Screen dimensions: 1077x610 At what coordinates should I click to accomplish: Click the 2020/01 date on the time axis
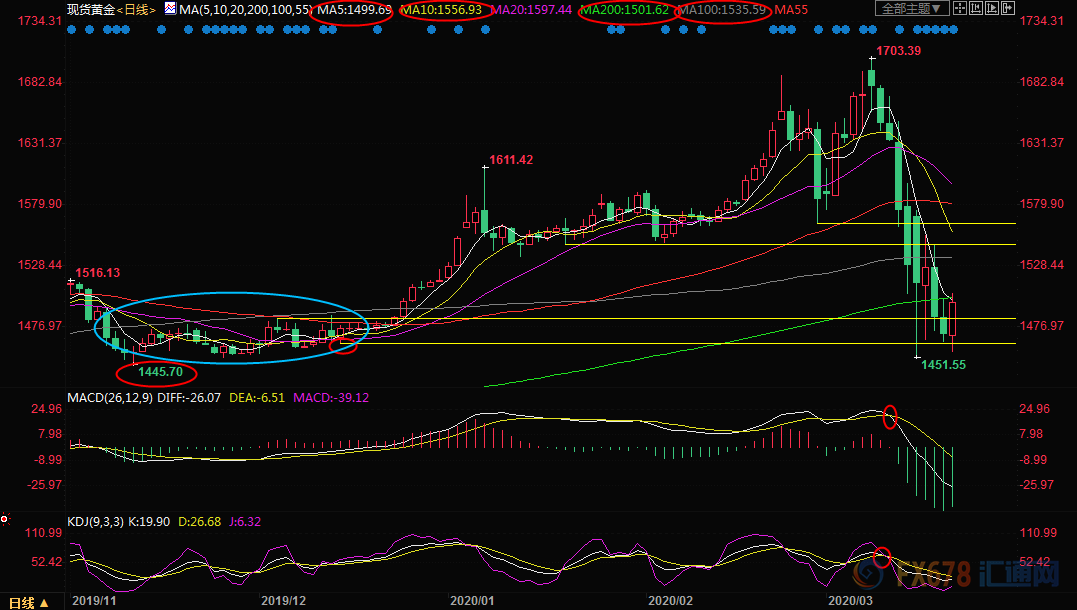tap(472, 602)
